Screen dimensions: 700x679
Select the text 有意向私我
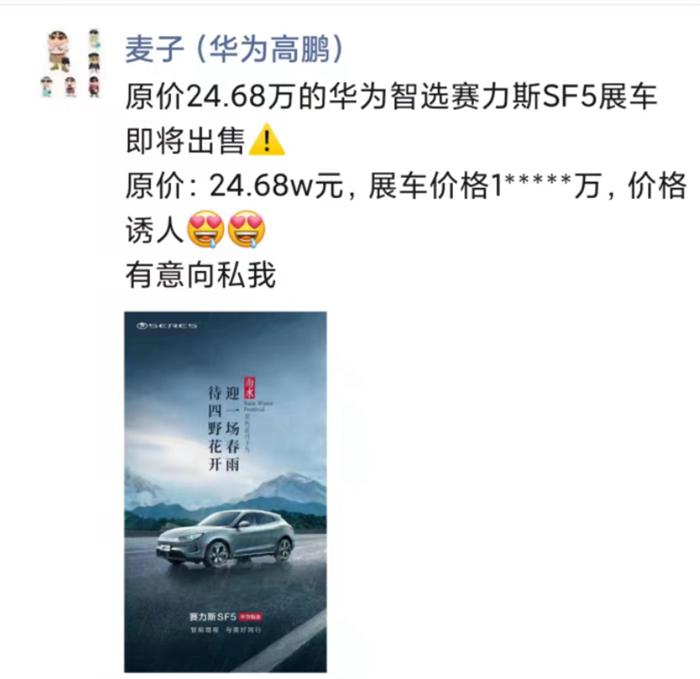[x=200, y=275]
